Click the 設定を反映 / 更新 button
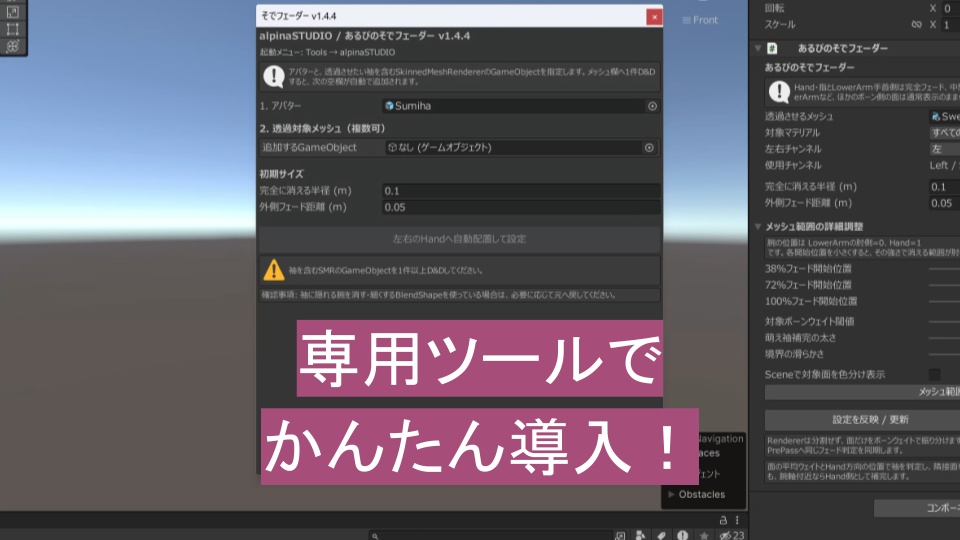 click(863, 419)
